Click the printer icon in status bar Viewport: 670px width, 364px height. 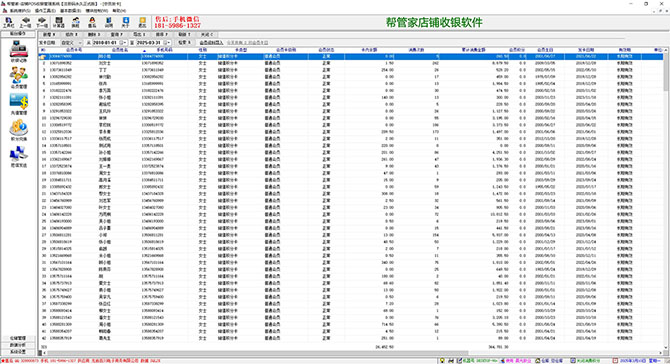point(451,361)
